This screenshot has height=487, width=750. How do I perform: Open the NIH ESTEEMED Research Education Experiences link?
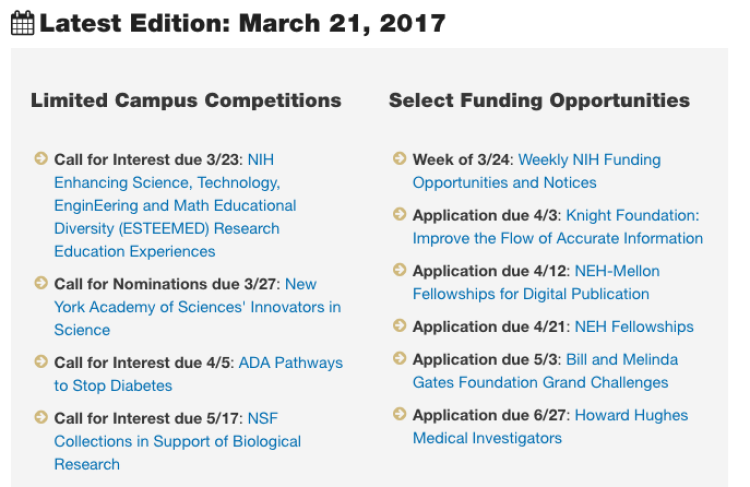coord(175,206)
